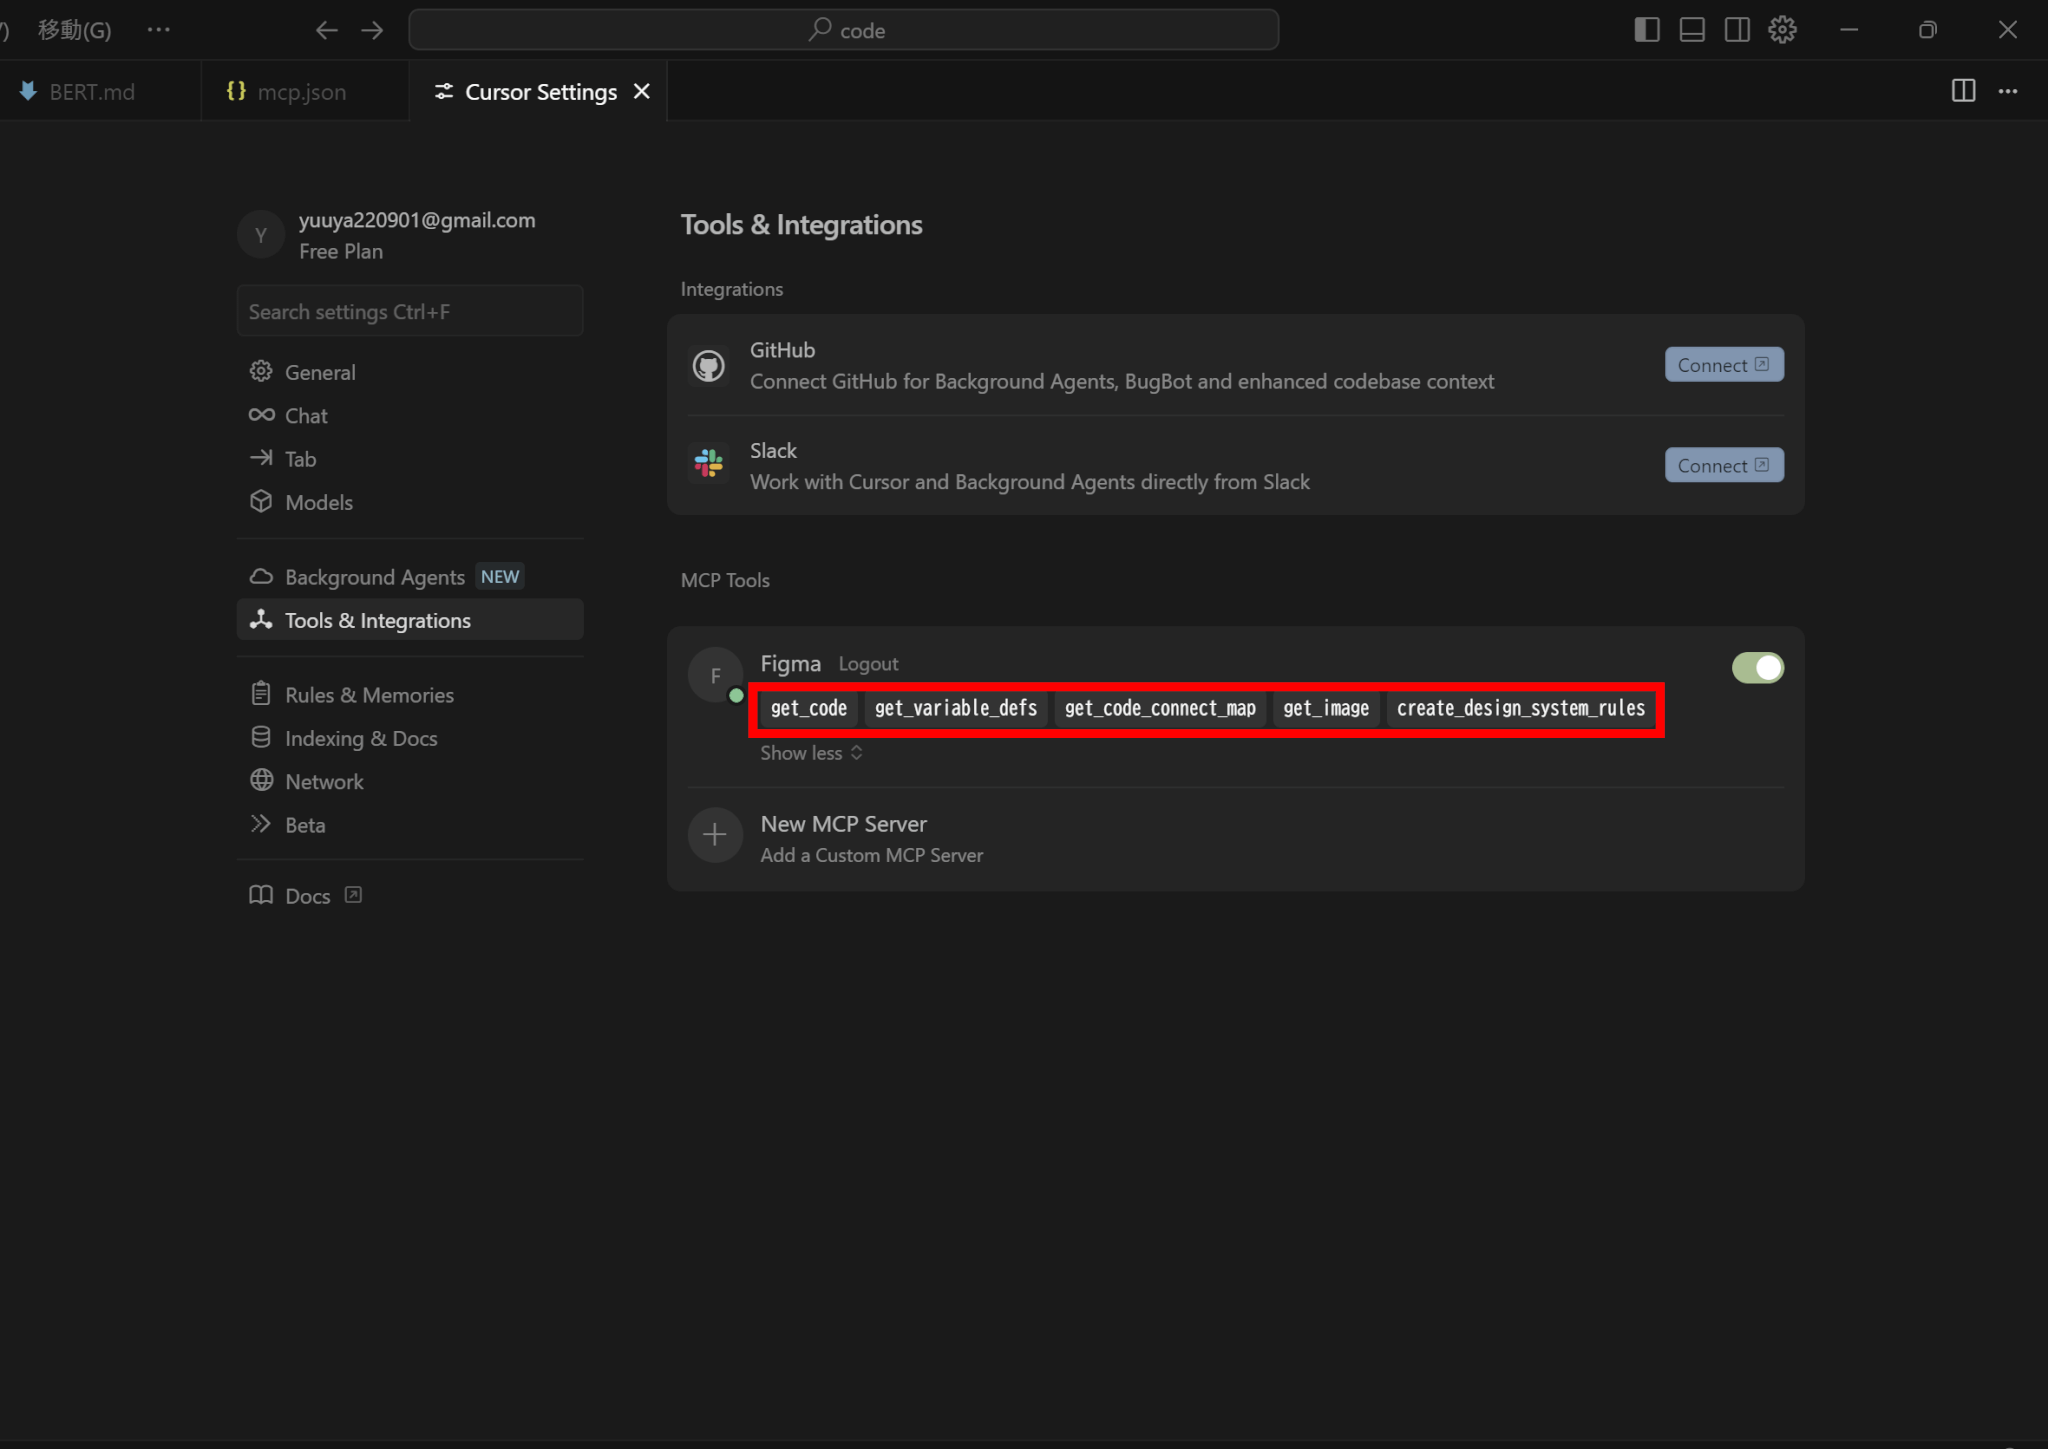
Task: Open editor more actions ellipsis
Action: [2008, 91]
